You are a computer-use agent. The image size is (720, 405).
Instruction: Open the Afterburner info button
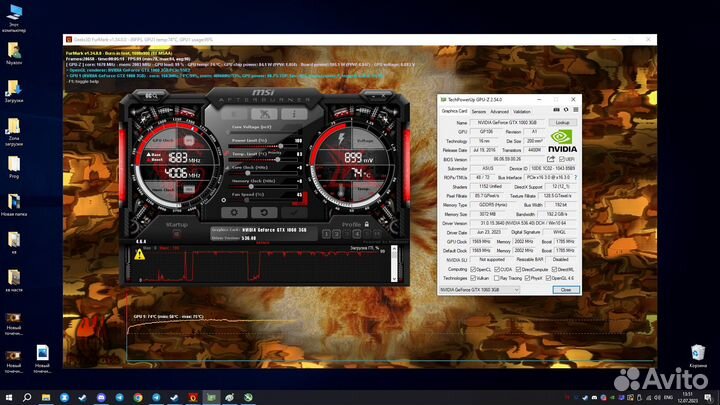pyautogui.click(x=294, y=114)
